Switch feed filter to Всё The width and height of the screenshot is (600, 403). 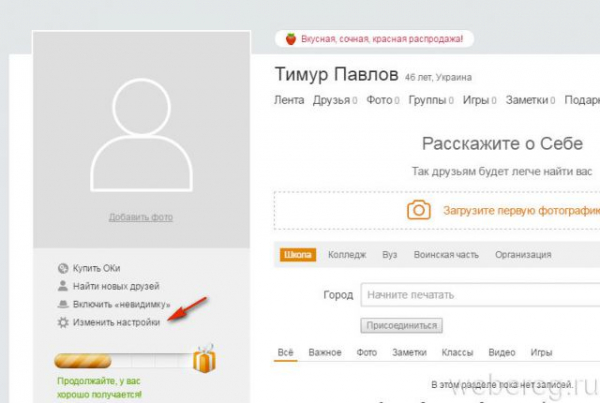click(x=285, y=352)
